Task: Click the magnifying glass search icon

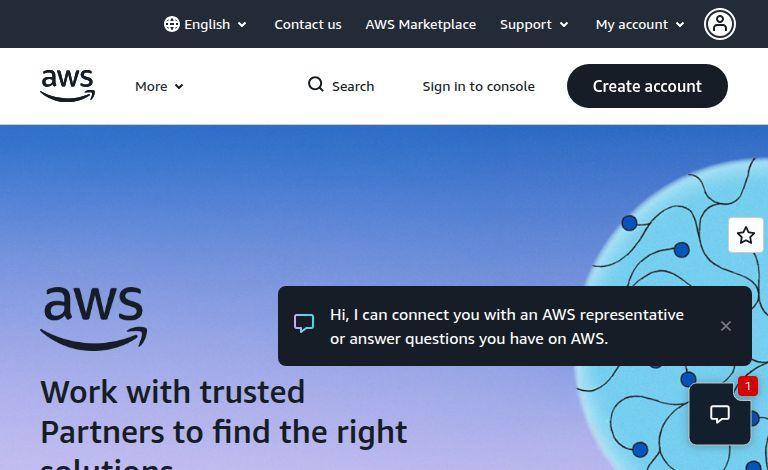Action: click(315, 84)
